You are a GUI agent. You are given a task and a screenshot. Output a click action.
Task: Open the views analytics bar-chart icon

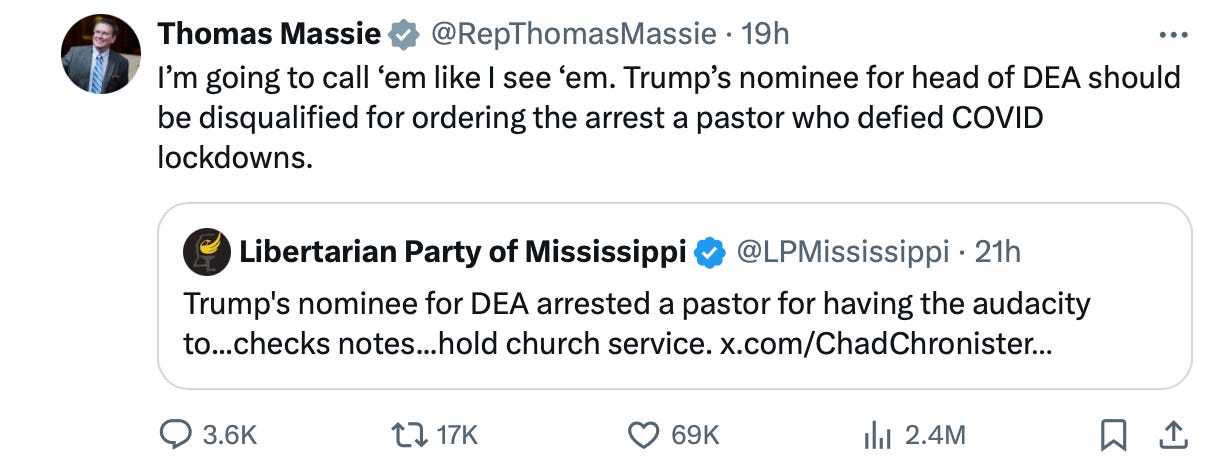coord(876,434)
